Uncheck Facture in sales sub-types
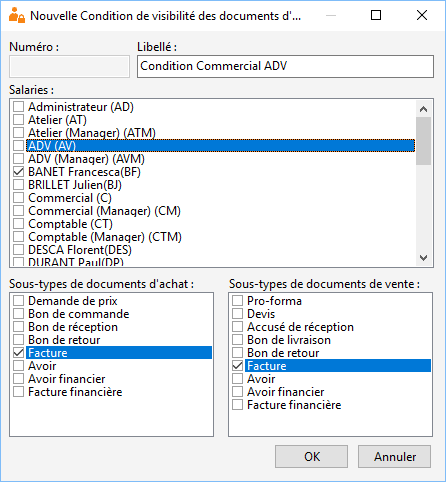Image resolution: width=446 pixels, height=482 pixels. pyautogui.click(x=238, y=366)
